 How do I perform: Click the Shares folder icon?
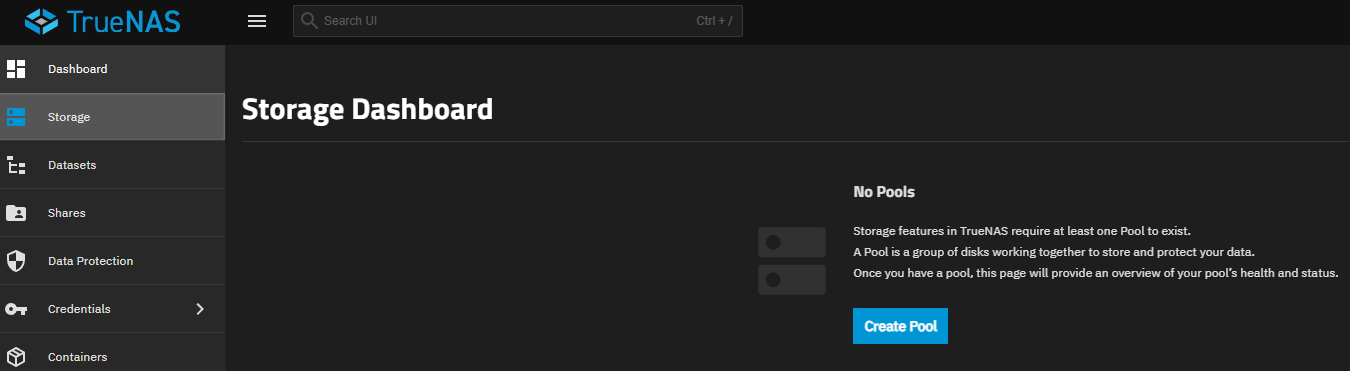pos(16,213)
